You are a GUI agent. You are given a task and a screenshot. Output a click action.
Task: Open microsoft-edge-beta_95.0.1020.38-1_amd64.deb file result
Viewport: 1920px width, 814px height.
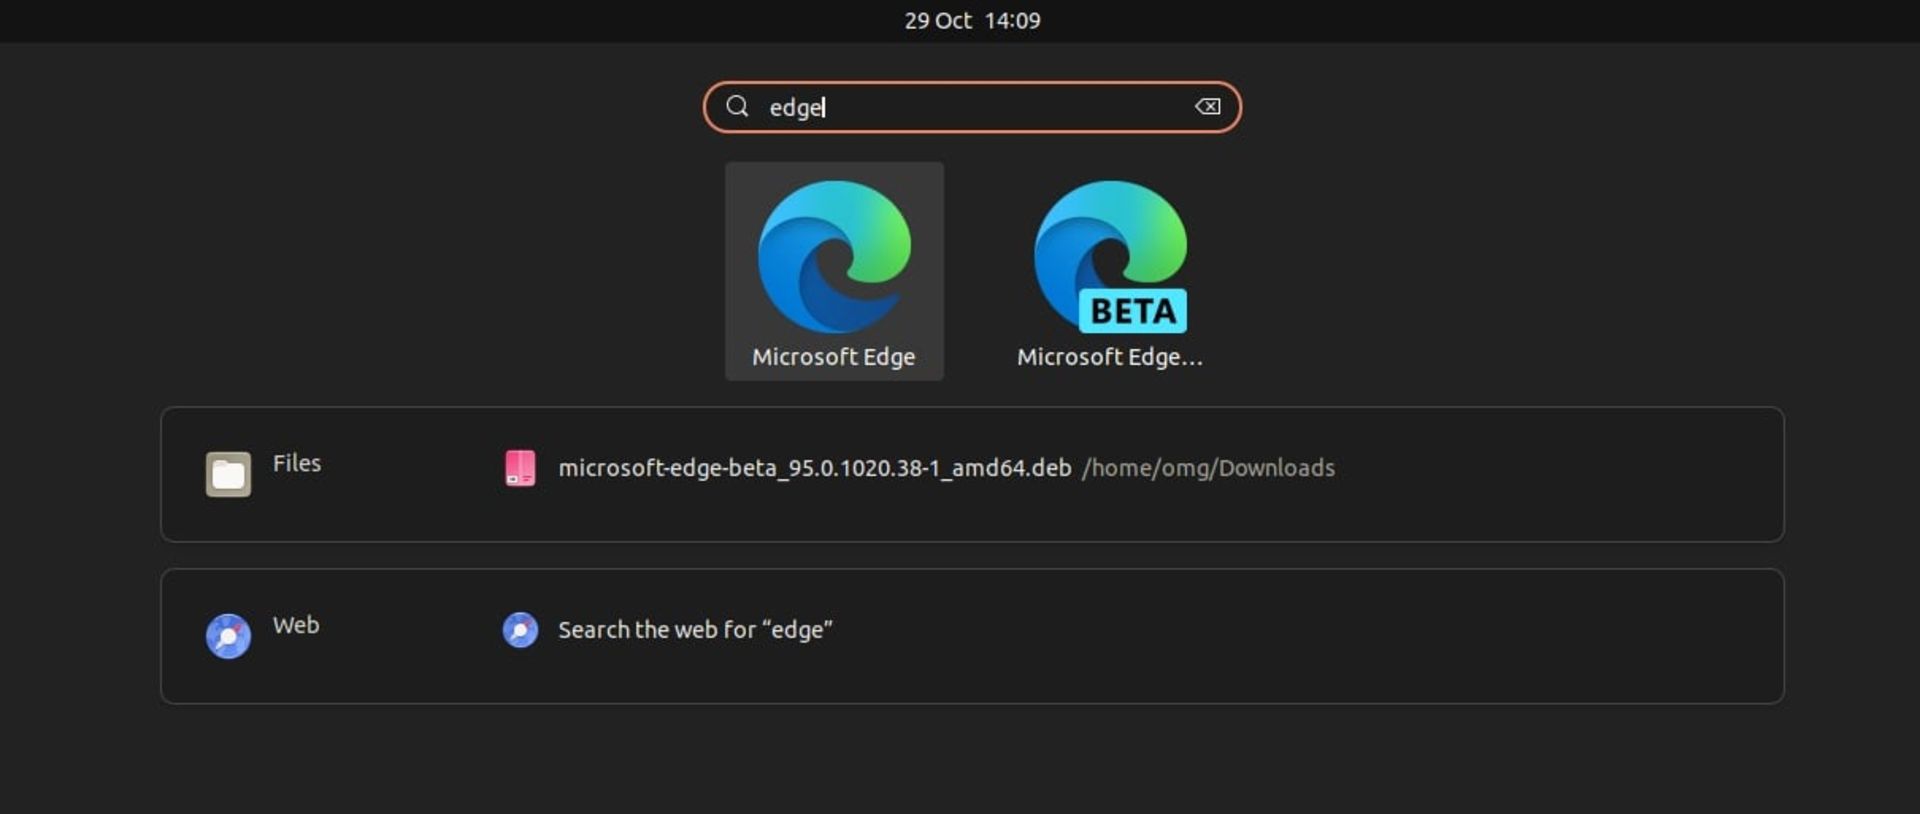(814, 468)
